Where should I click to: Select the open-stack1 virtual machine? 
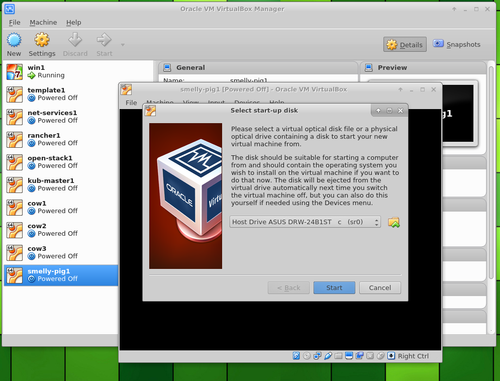tap(61, 162)
